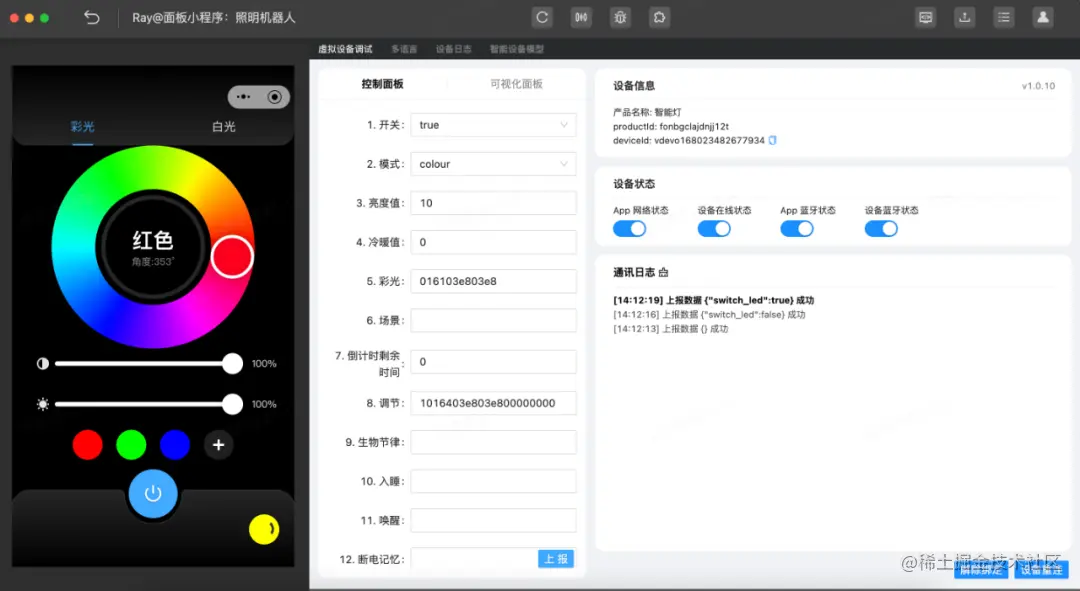Select the 白光 tab in the lamp panel
This screenshot has width=1080, height=591.
point(224,127)
